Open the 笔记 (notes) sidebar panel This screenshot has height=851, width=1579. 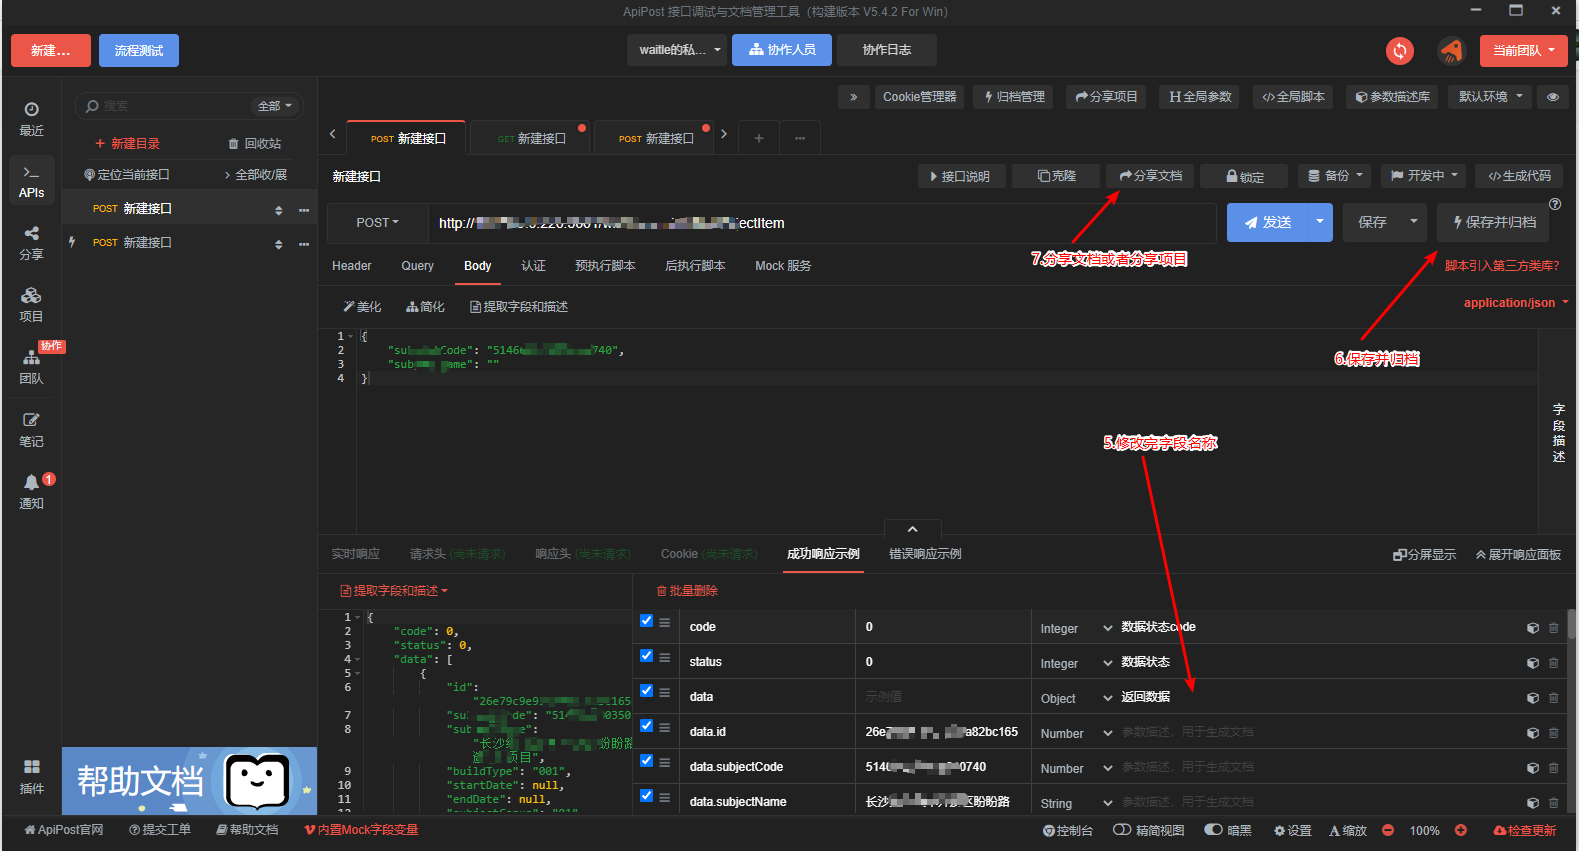(31, 430)
